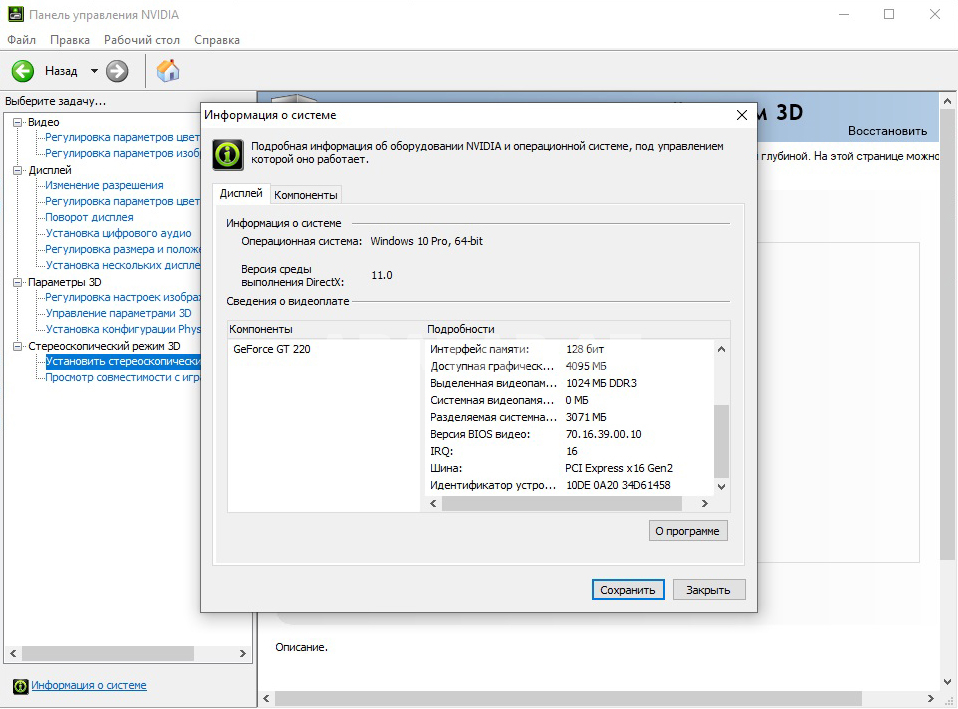
Task: Click the green Back arrow icon
Action: 23,71
